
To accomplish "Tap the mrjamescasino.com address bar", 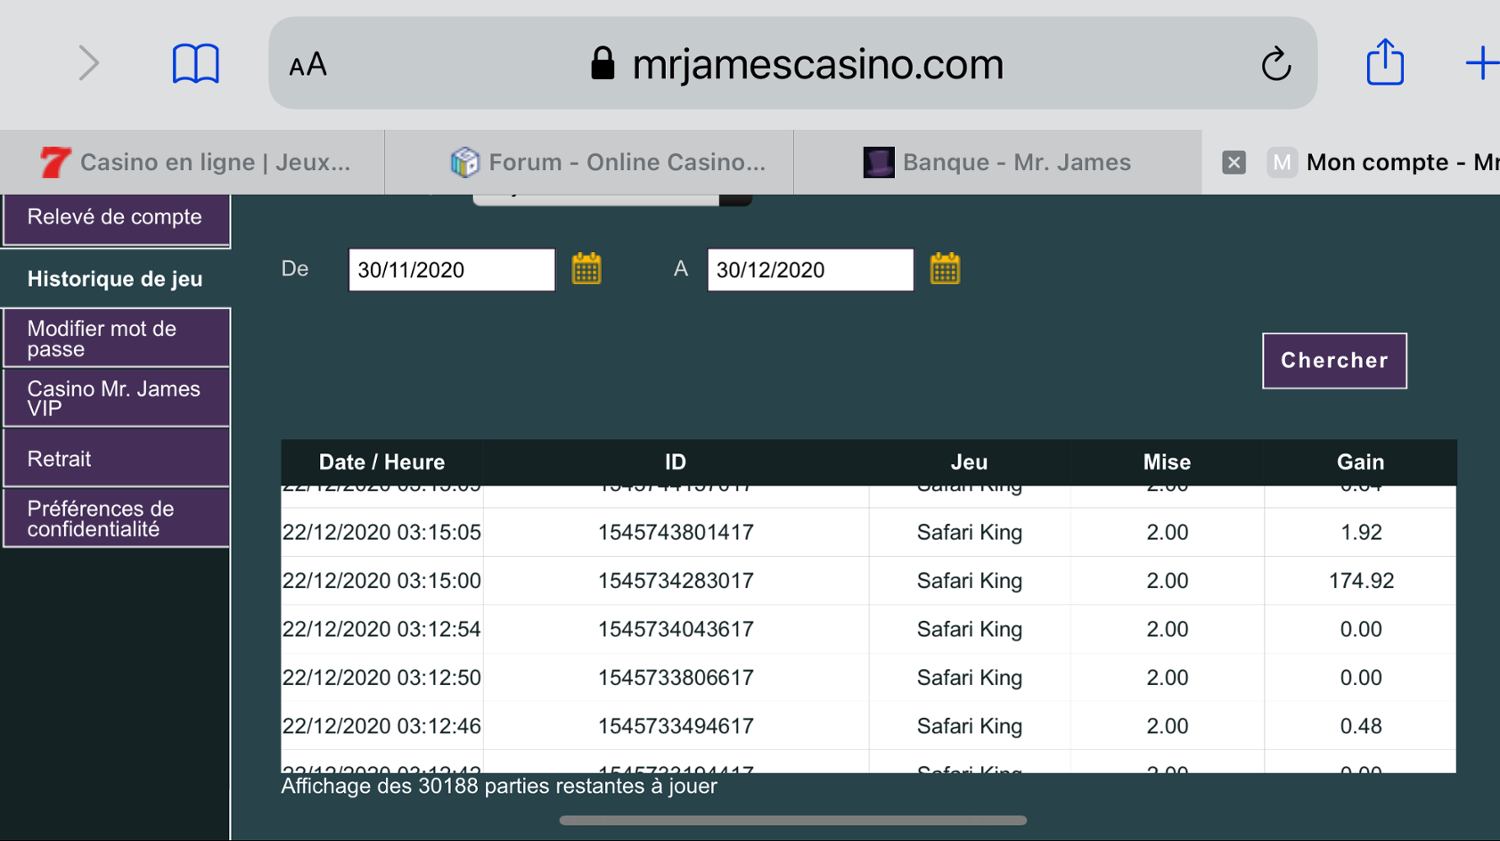I will (x=800, y=65).
